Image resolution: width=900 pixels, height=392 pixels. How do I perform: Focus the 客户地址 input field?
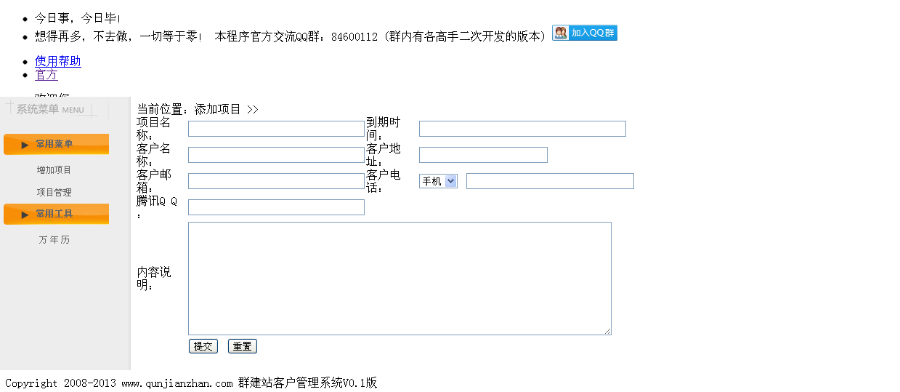pyautogui.click(x=483, y=155)
